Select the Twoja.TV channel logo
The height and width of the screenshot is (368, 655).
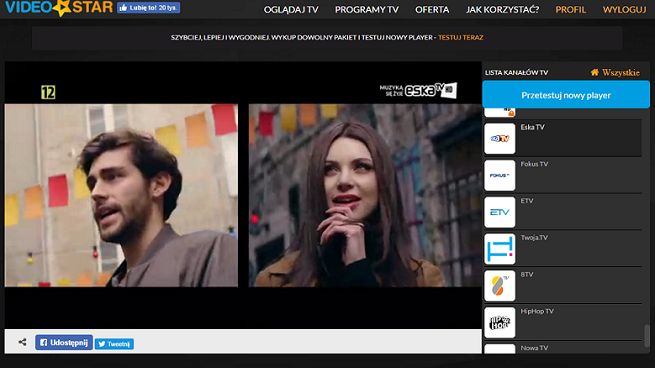point(500,249)
